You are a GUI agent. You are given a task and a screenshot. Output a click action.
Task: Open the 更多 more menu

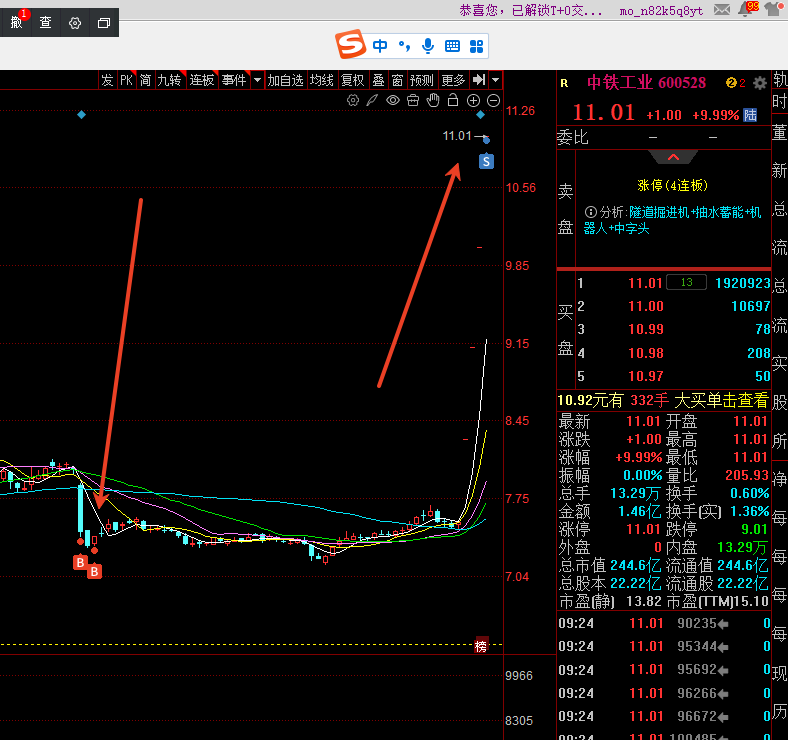coord(453,80)
